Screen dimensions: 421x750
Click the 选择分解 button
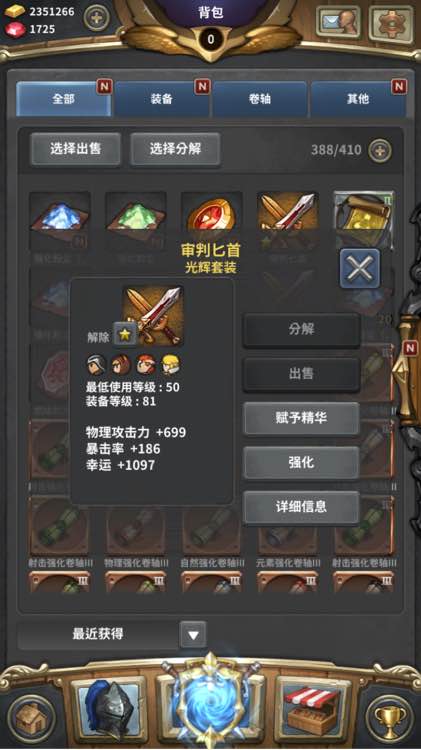[x=175, y=149]
